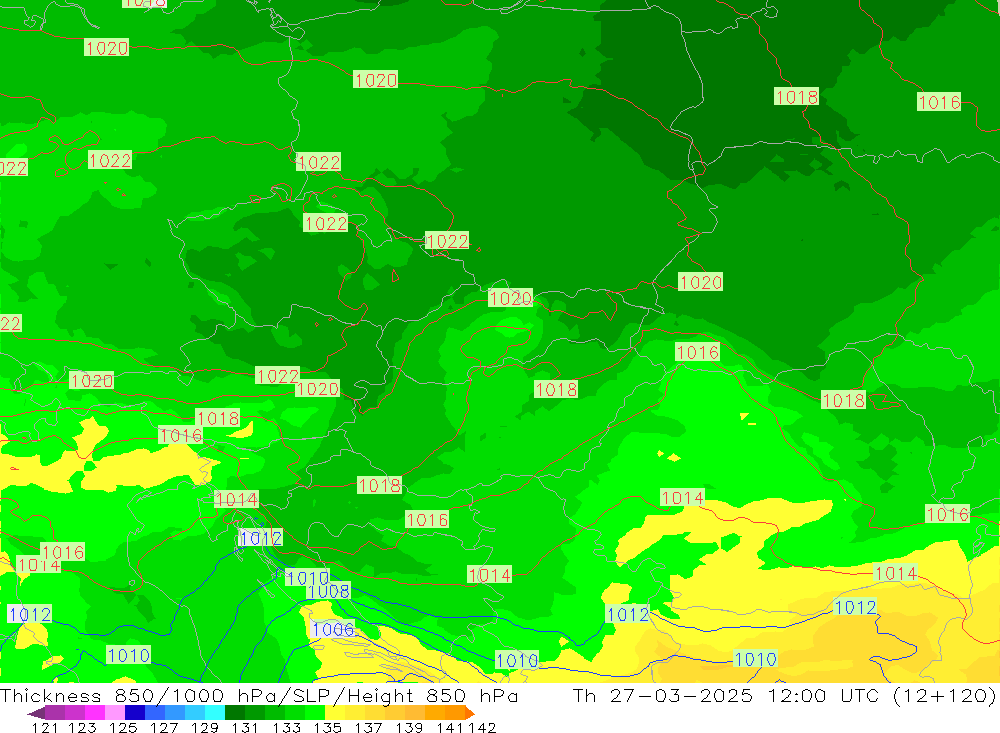Click the legend value 127
This screenshot has height=733, width=1000.
163,727
